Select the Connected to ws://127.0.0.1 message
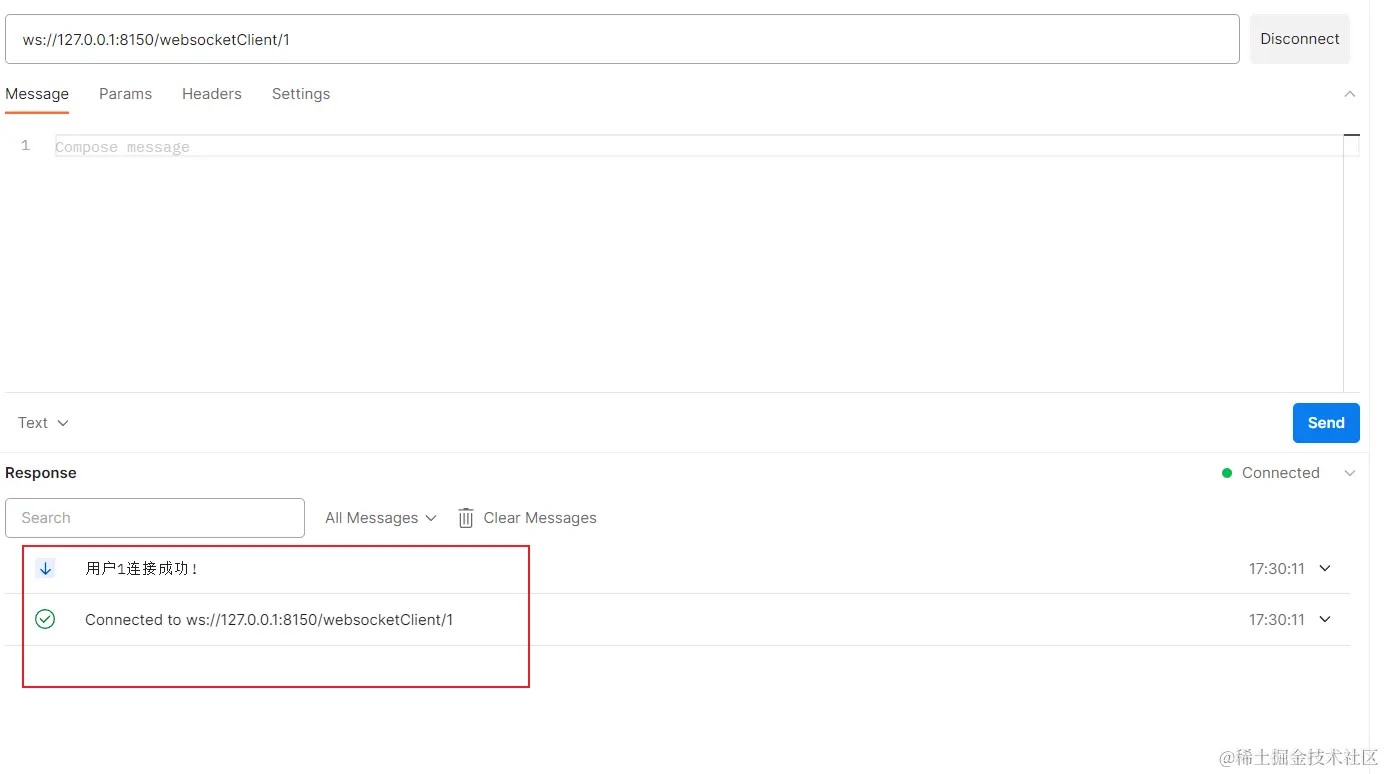 tap(677, 620)
